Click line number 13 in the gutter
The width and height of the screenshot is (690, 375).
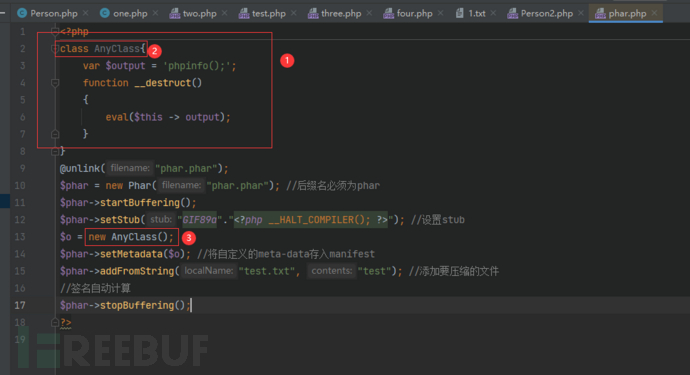tap(20, 237)
